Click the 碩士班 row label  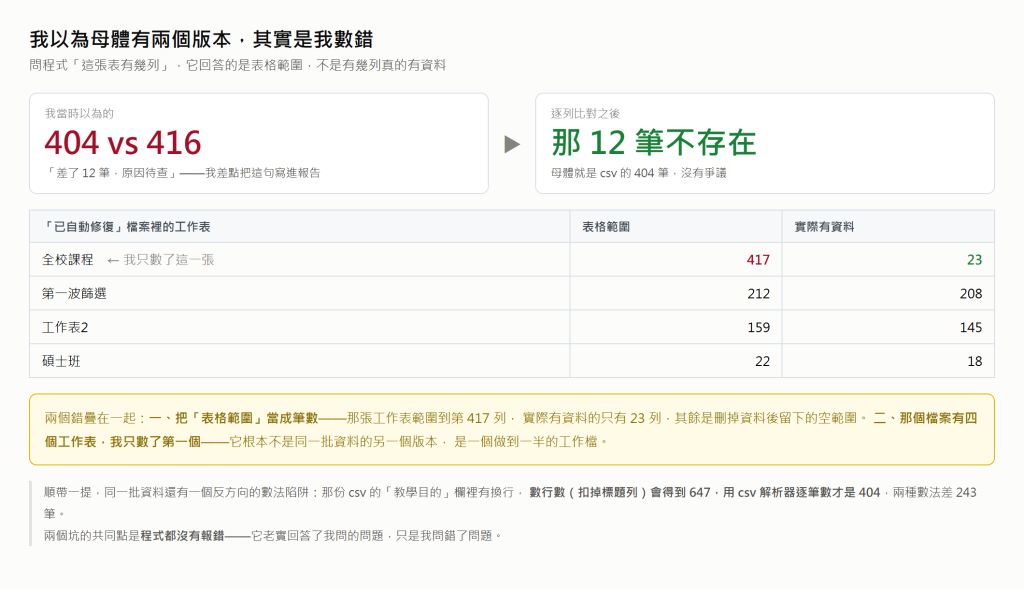[x=61, y=362]
